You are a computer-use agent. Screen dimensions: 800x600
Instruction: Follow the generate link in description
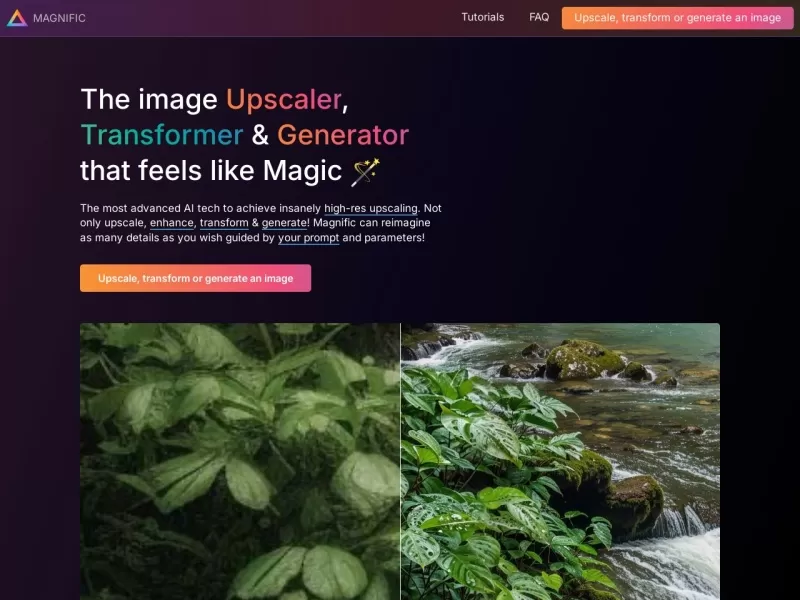tap(285, 223)
